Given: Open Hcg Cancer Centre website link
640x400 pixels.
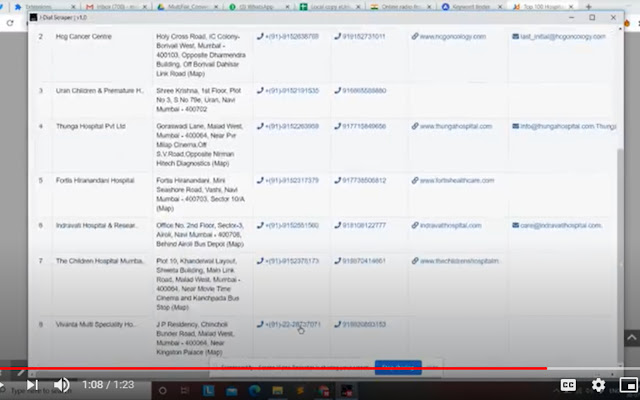Looking at the screenshot, I should (x=449, y=36).
